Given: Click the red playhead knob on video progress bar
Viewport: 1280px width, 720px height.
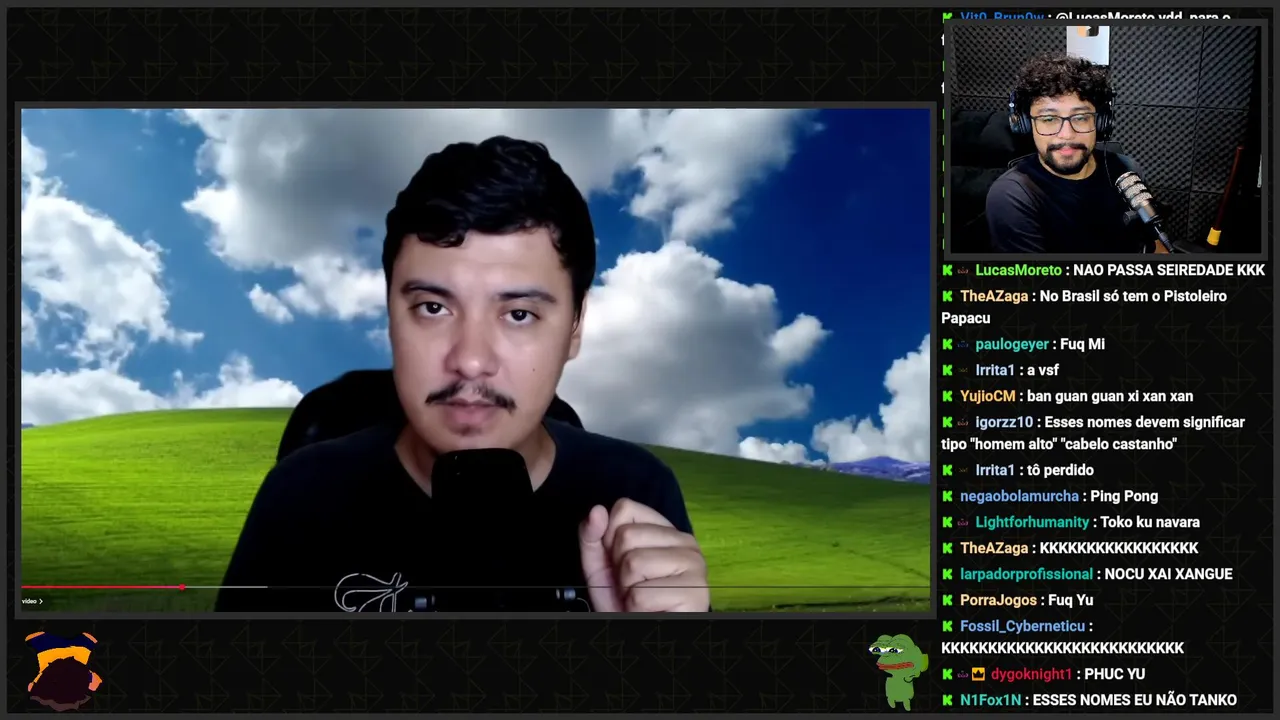Looking at the screenshot, I should tap(182, 587).
